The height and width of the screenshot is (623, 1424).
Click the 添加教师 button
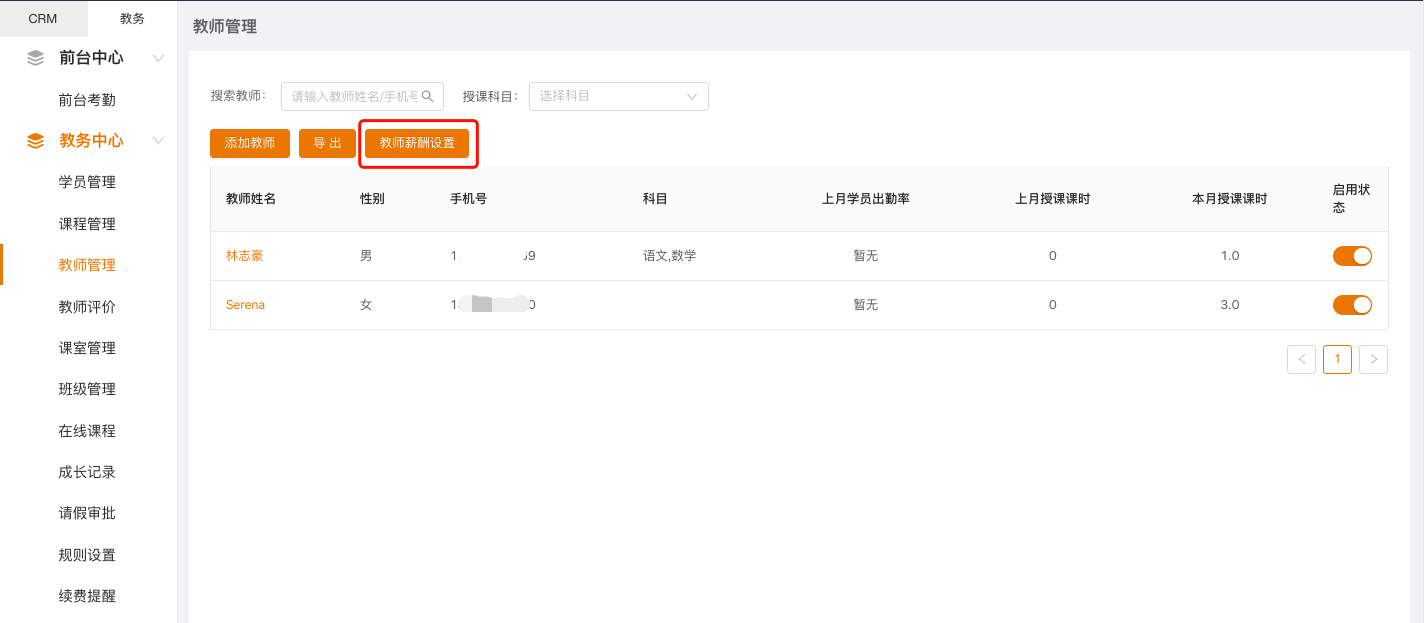coord(250,143)
